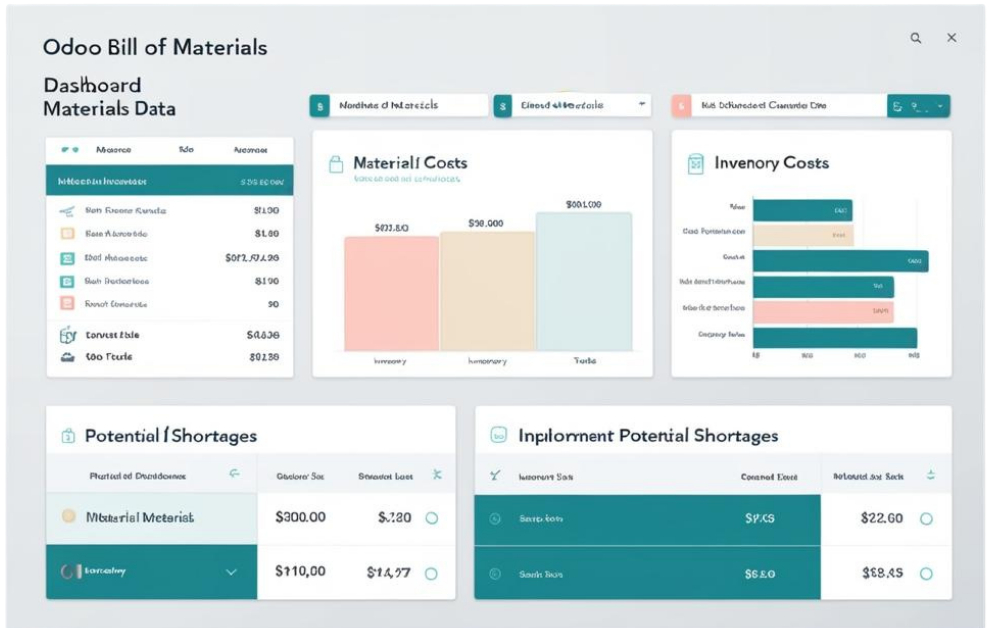Switch to the Dashboard heading area
Image resolution: width=989 pixels, height=628 pixels.
click(94, 85)
